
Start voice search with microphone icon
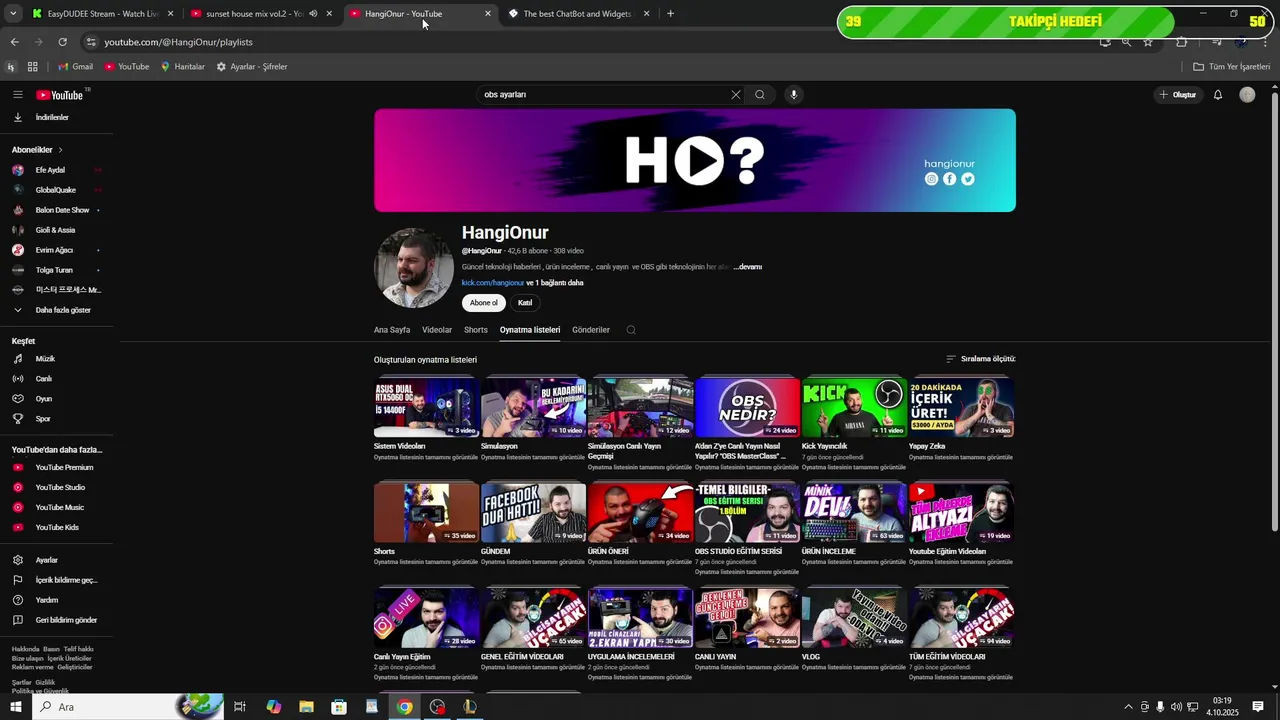pos(794,95)
